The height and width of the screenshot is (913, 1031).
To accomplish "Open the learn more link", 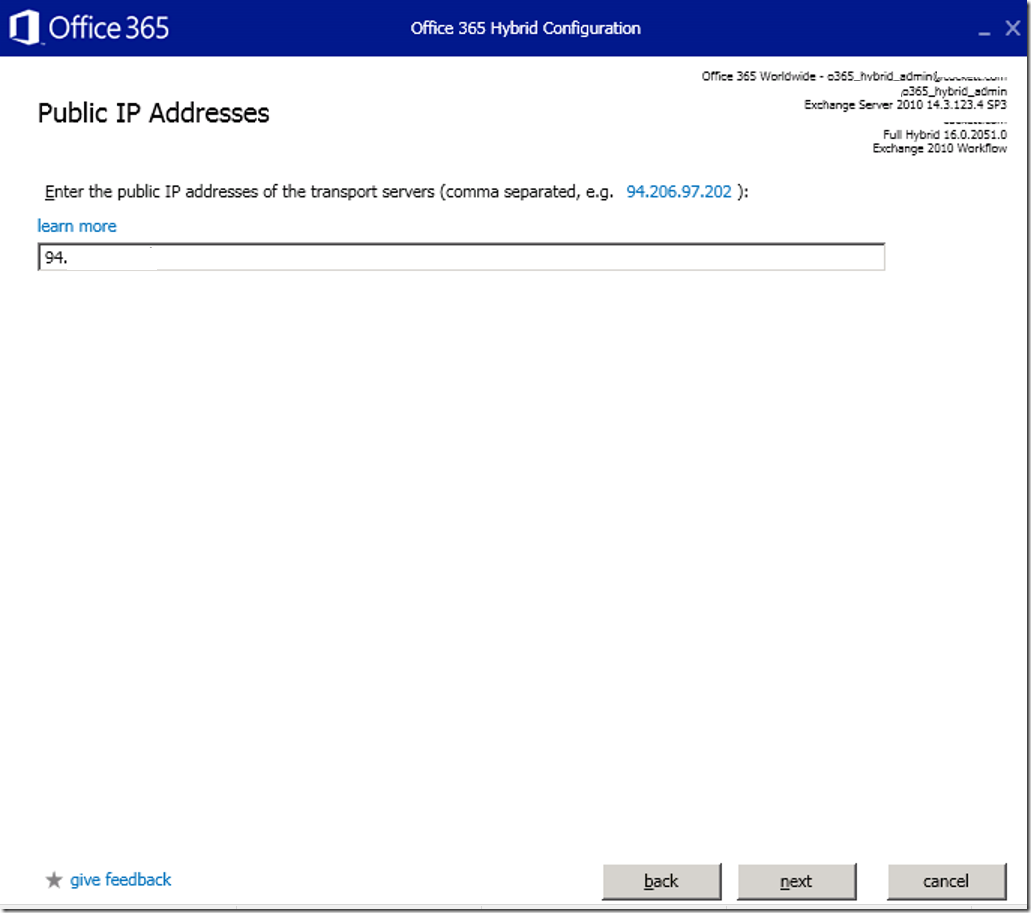I will pos(77,226).
